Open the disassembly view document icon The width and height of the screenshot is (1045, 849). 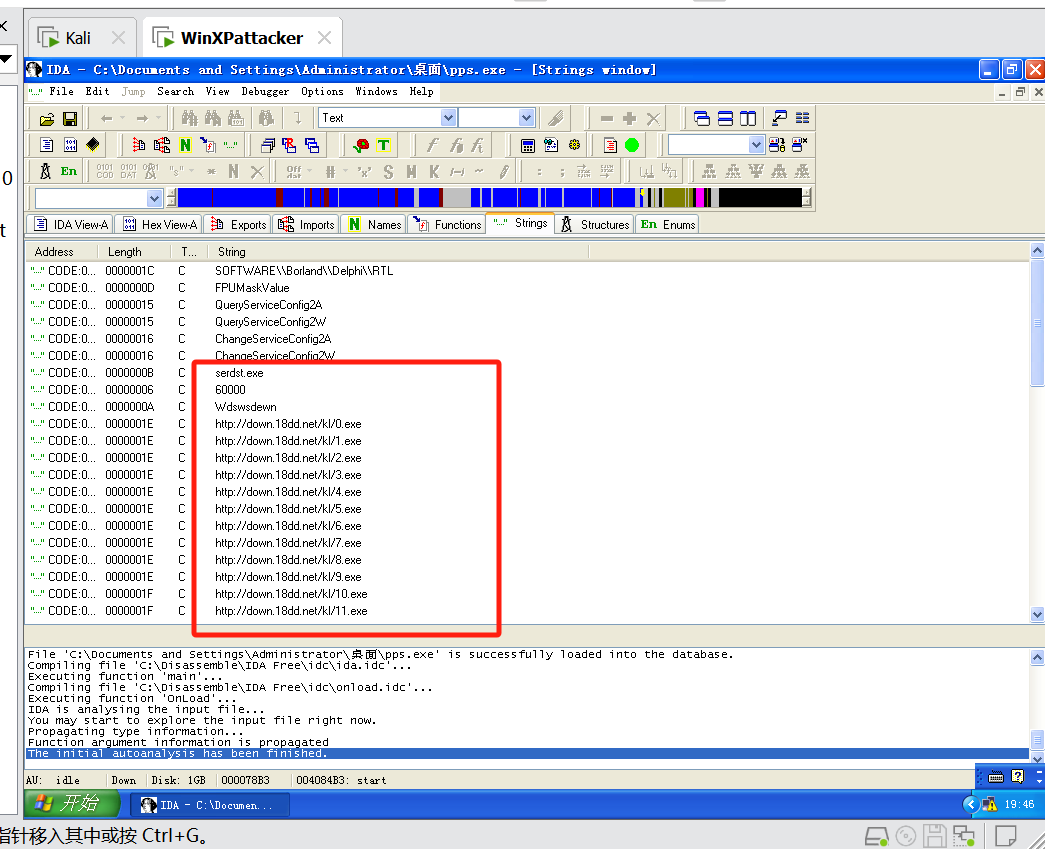pos(47,145)
